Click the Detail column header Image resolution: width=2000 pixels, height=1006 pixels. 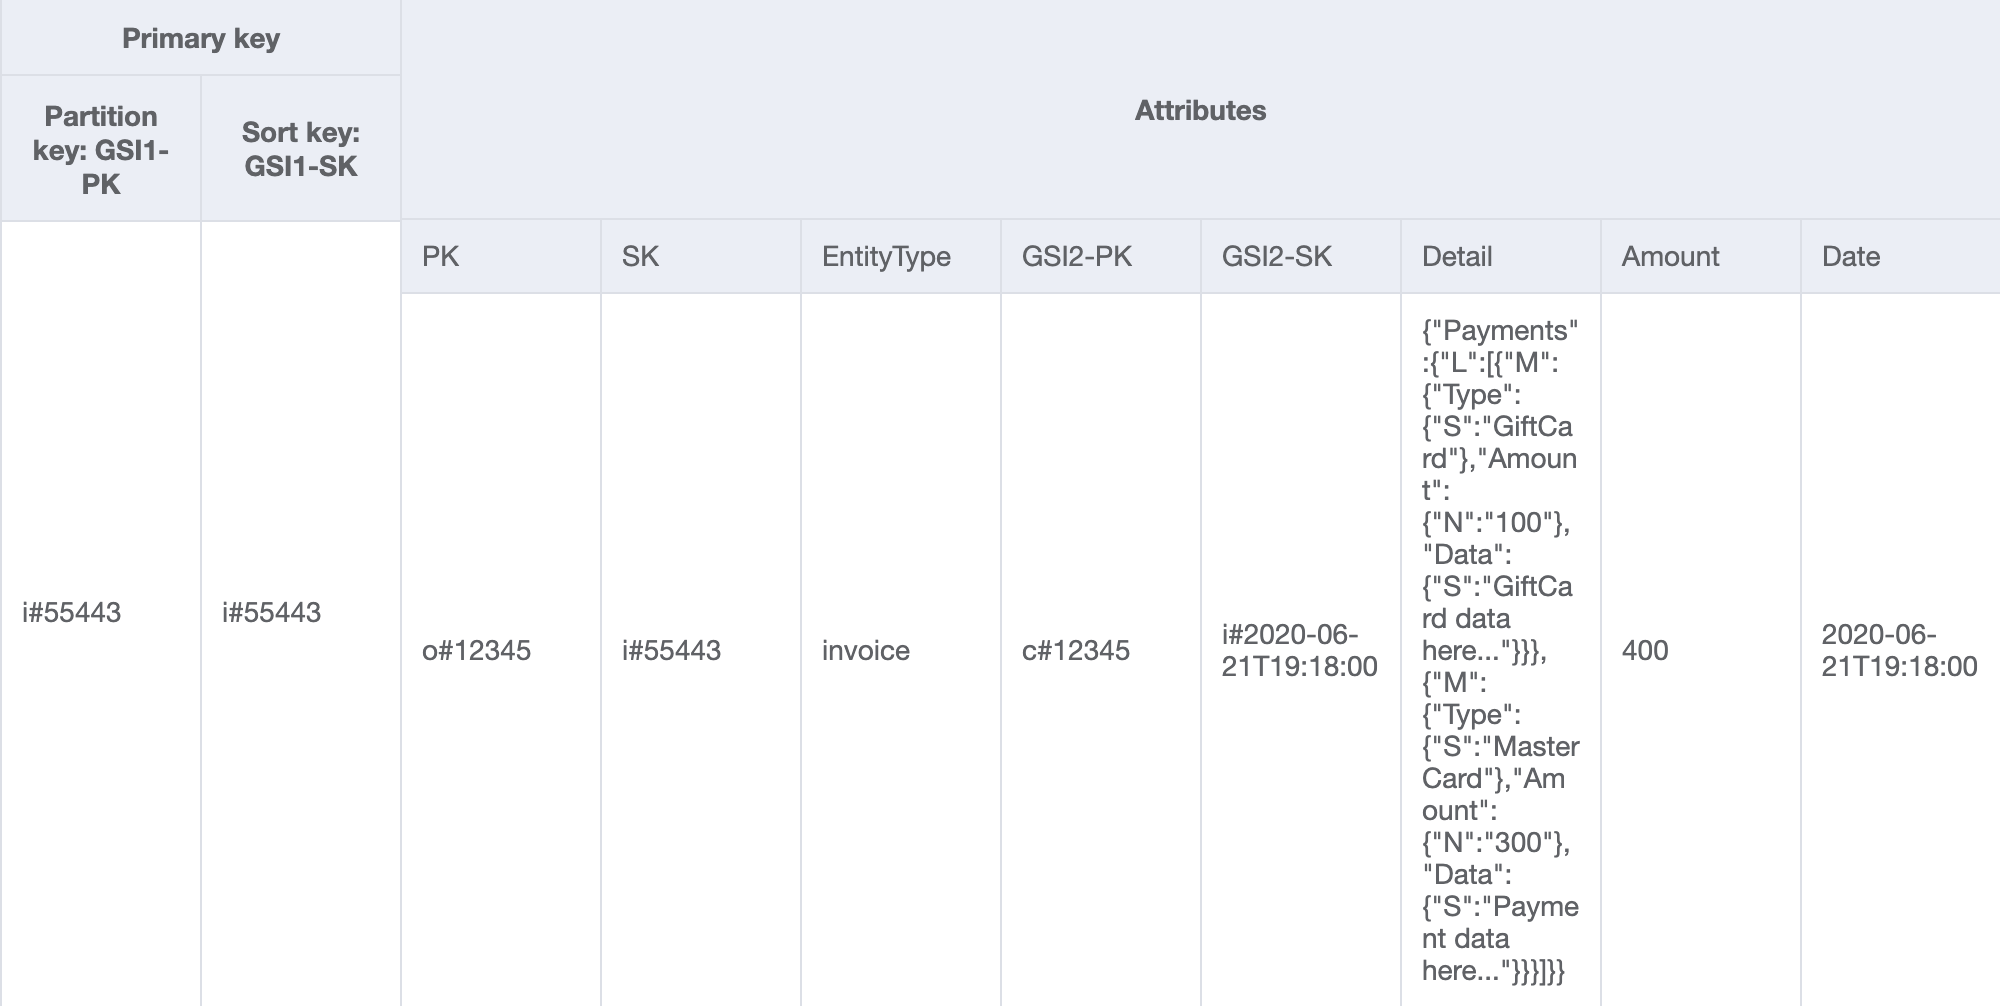point(1457,257)
